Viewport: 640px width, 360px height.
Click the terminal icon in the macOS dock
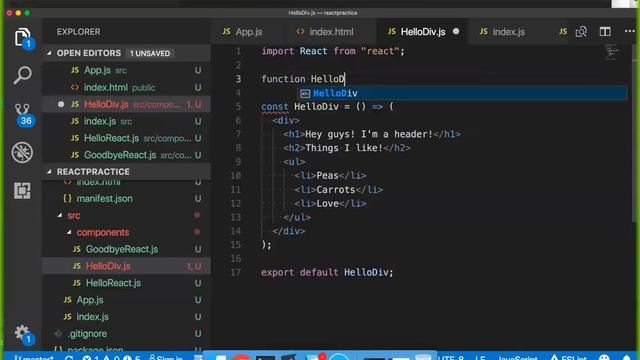pos(265,358)
